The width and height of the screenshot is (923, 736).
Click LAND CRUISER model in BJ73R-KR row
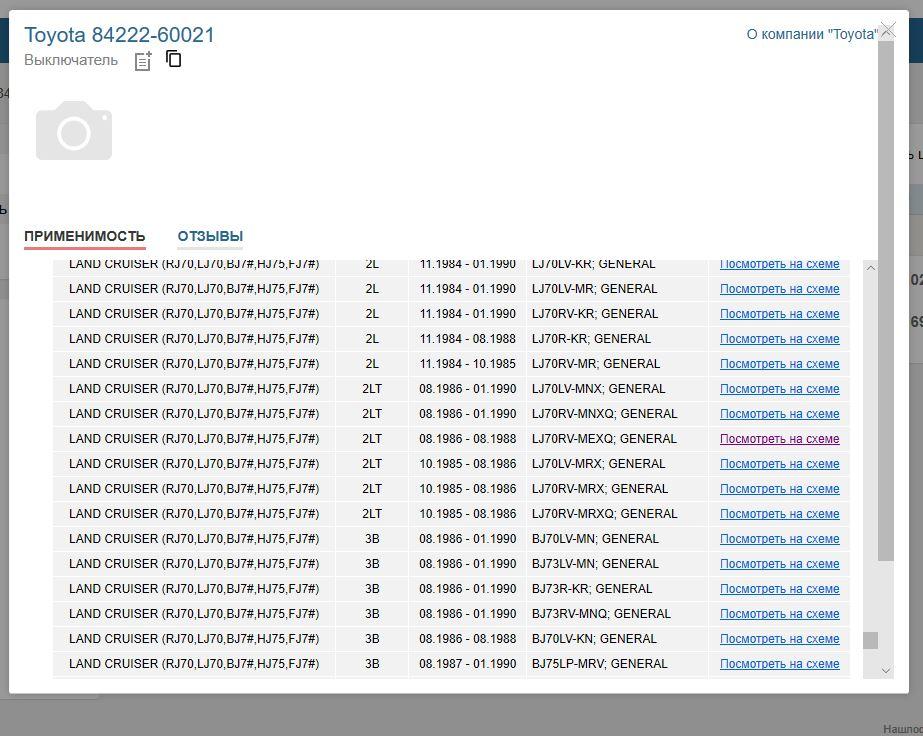tap(194, 589)
